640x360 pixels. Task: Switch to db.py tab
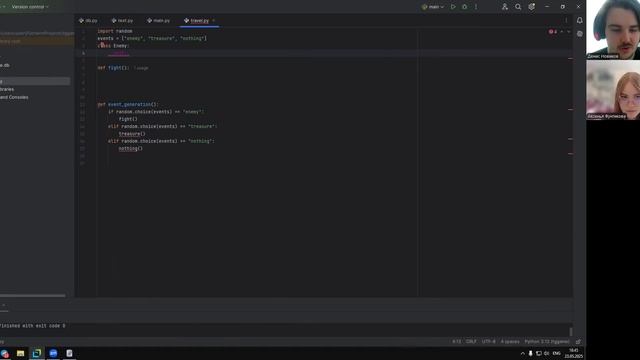coord(88,20)
